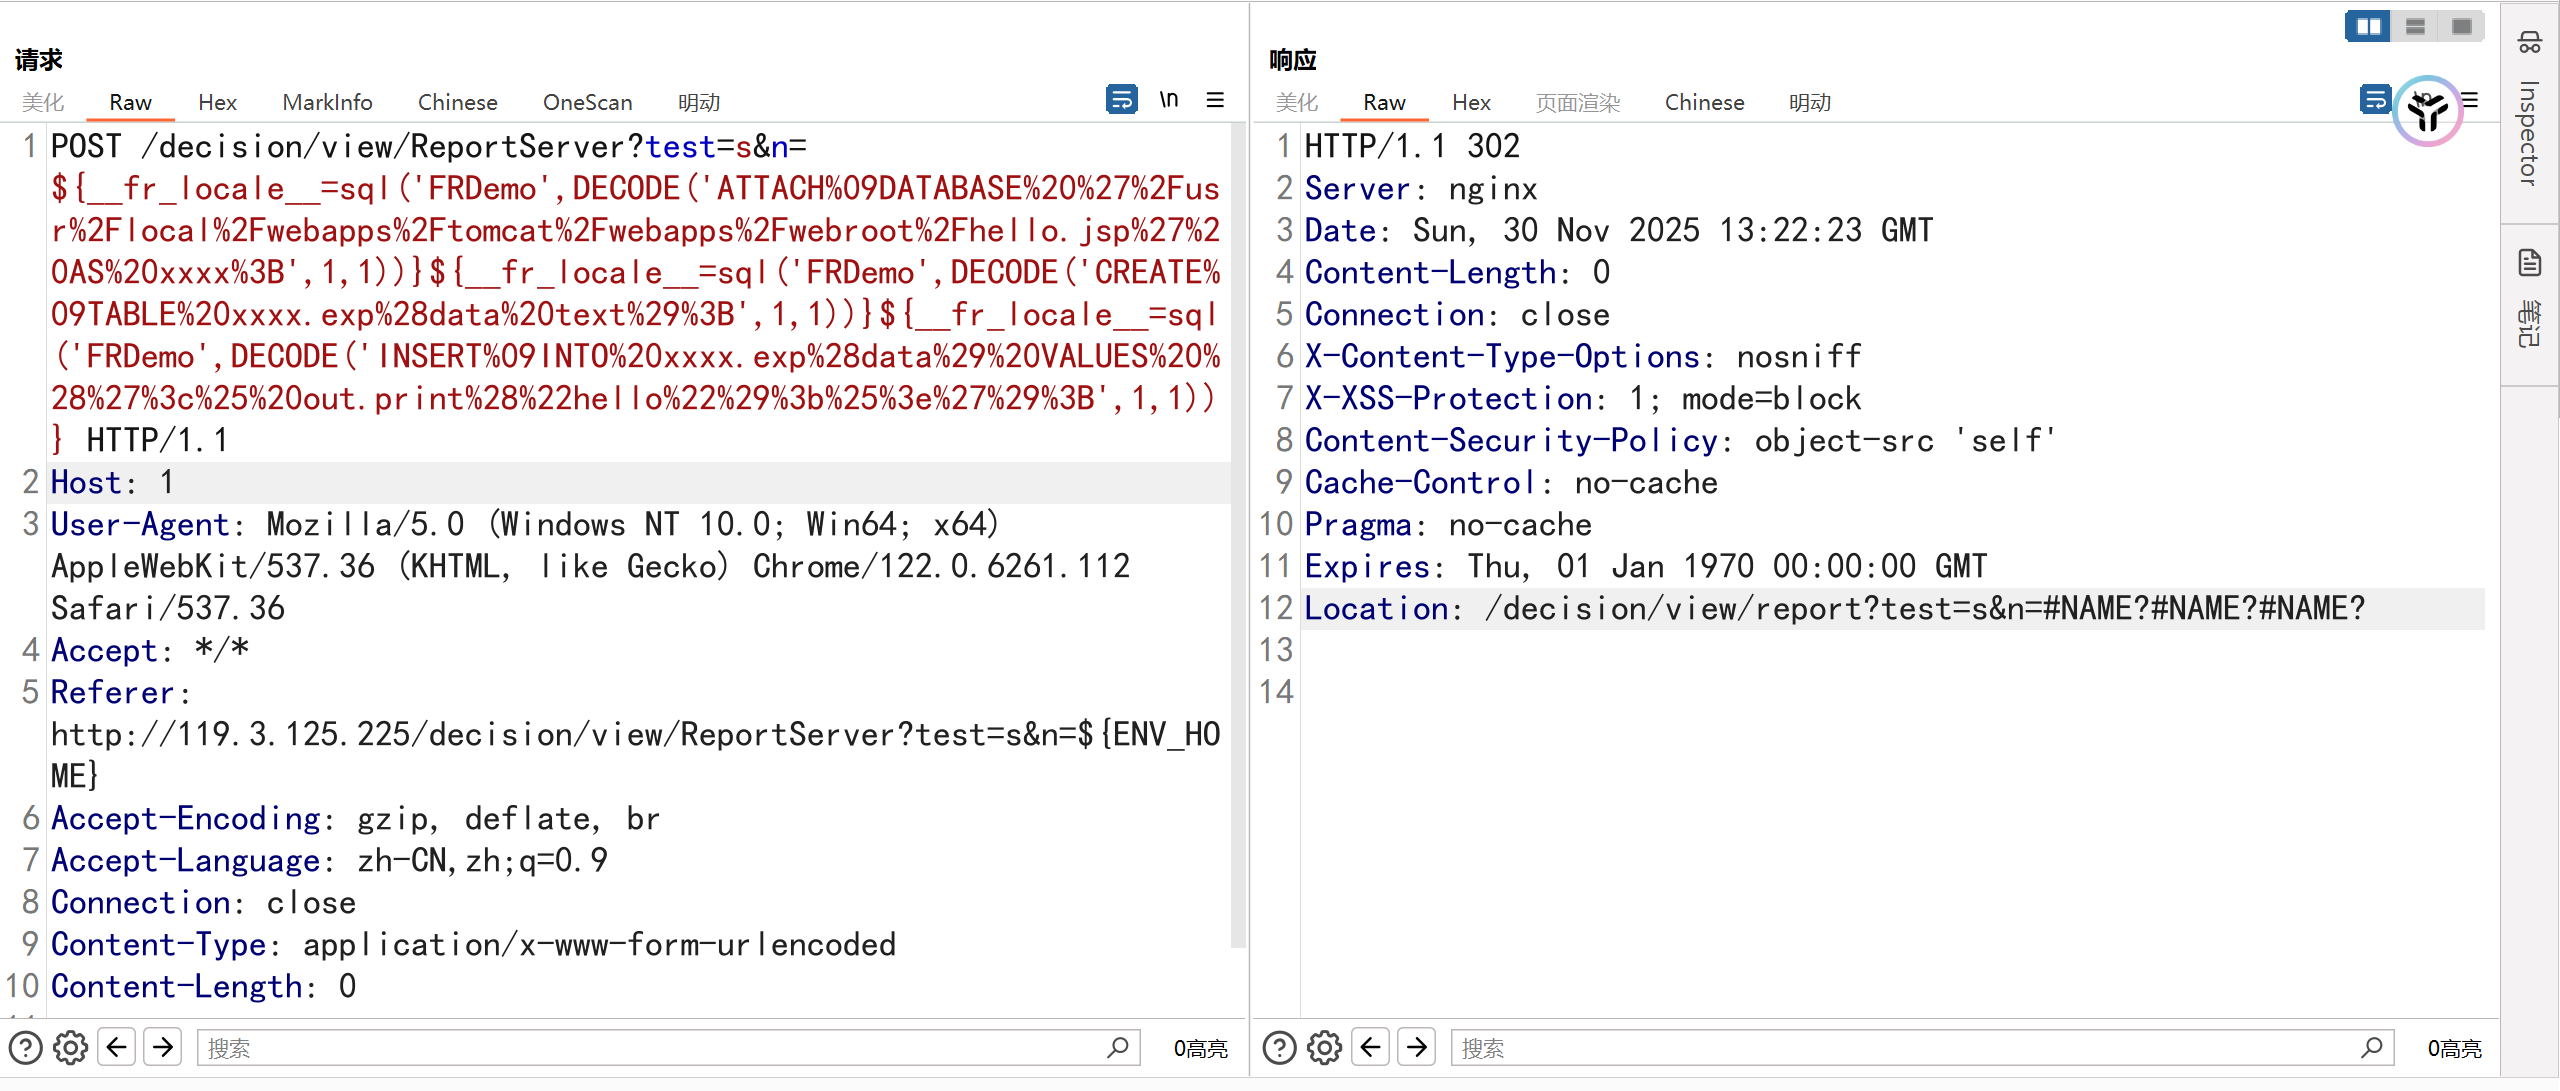This screenshot has height=1091, width=2560.
Task: Open request panel hamburger menu
Action: pos(1215,99)
